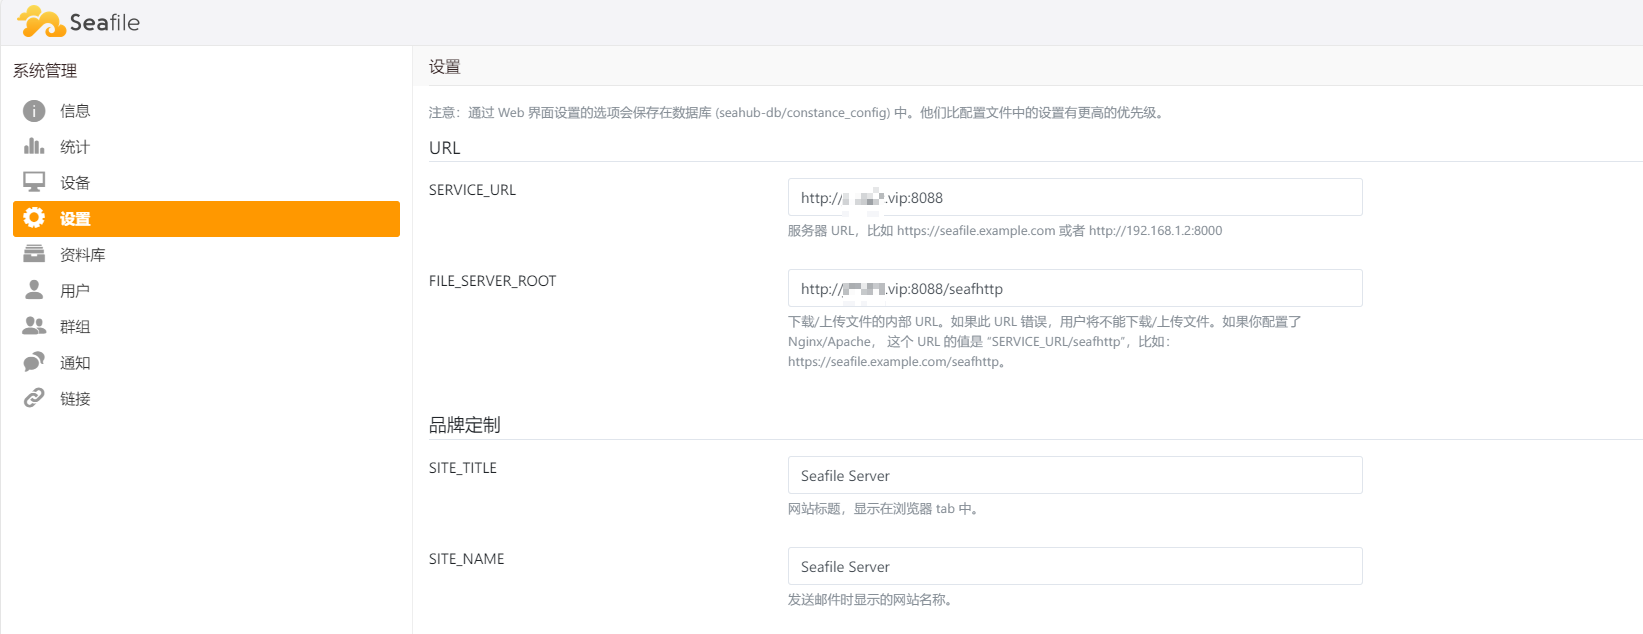Select the highlighted 设置 menu item
Viewport: 1643px width, 634px height.
206,219
